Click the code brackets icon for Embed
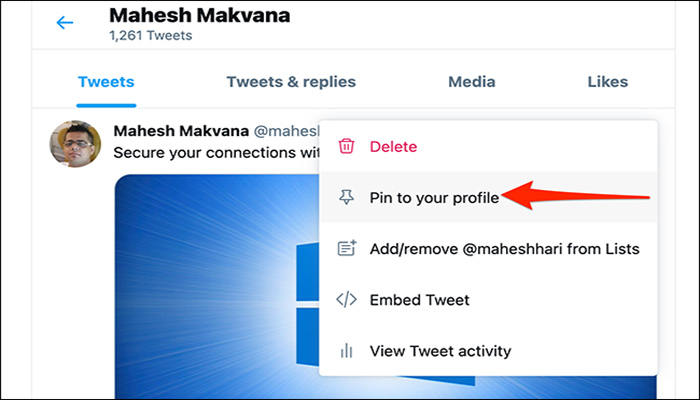The image size is (700, 400). (346, 300)
